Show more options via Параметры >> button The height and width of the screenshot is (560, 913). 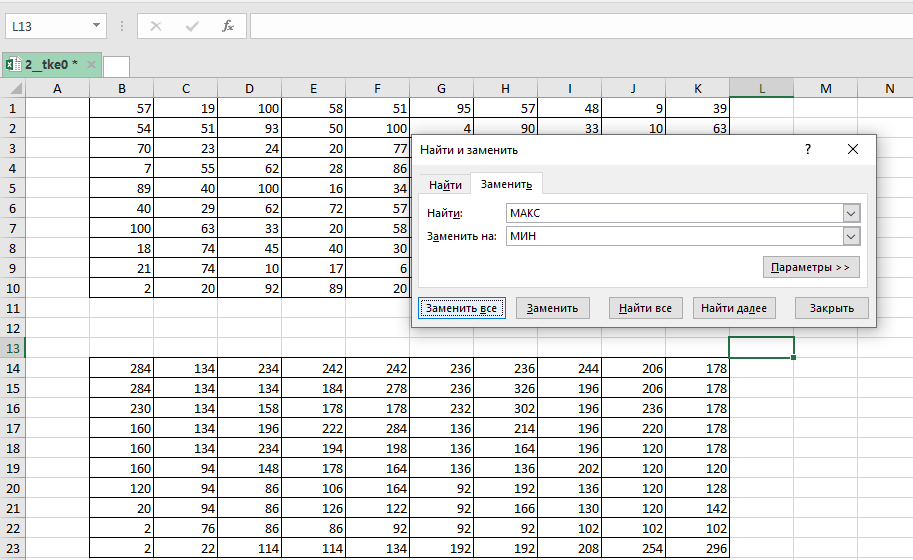tap(811, 267)
